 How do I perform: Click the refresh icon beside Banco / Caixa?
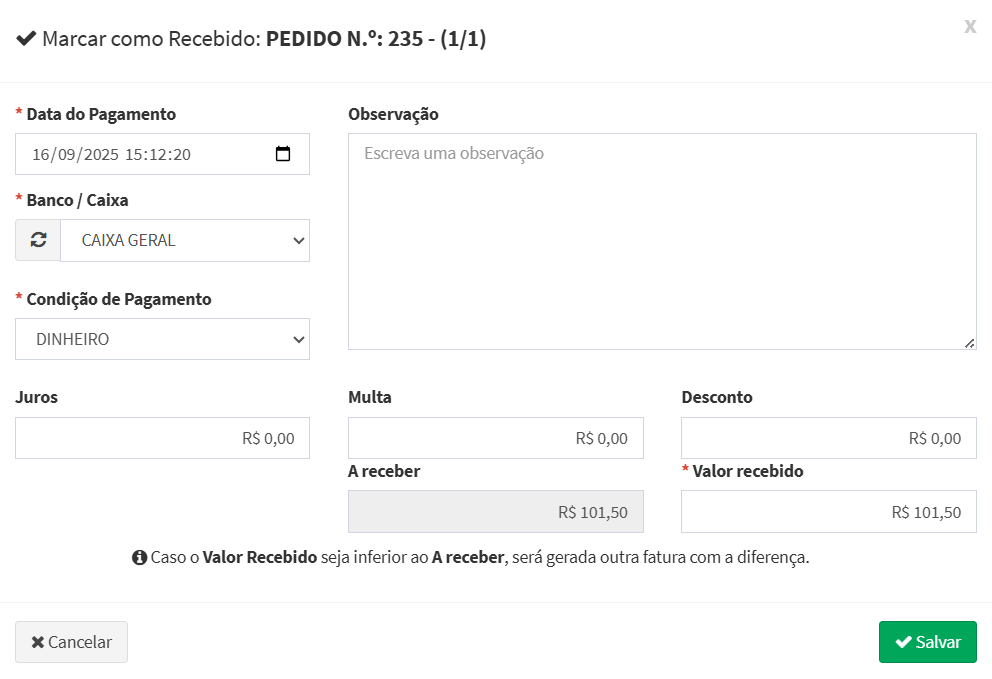click(x=38, y=240)
